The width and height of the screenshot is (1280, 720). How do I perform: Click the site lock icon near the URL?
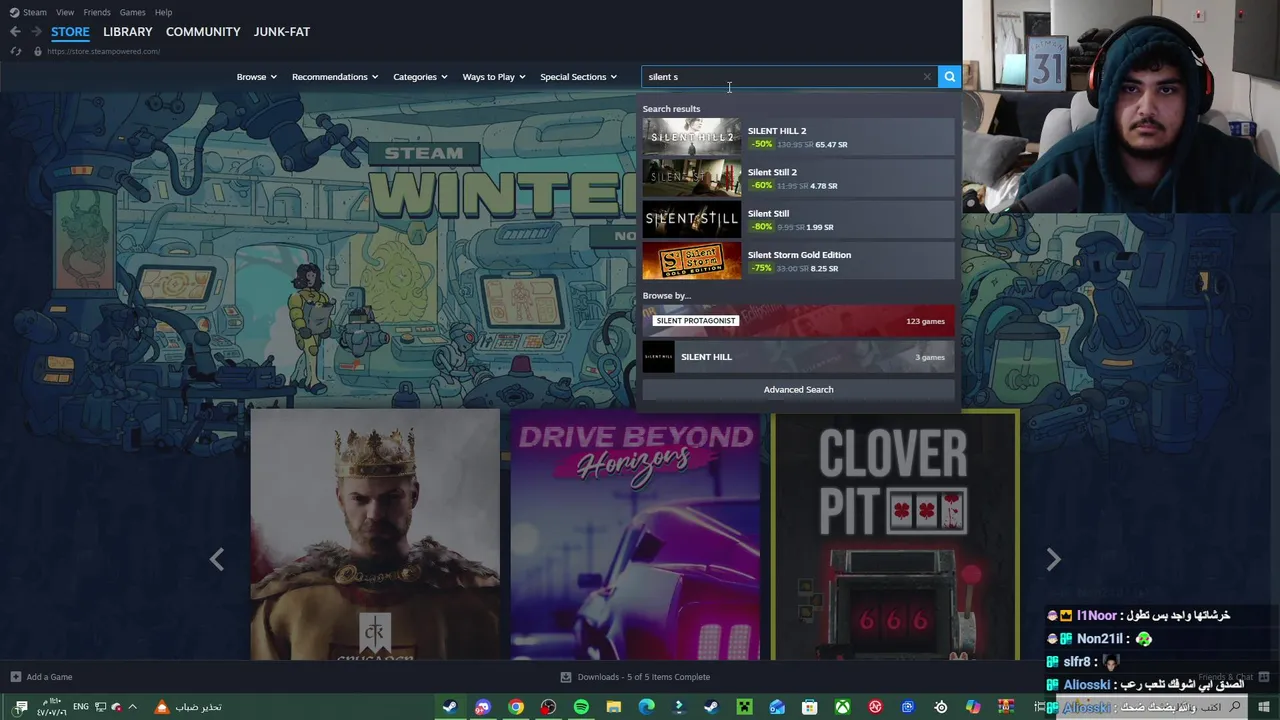point(38,51)
